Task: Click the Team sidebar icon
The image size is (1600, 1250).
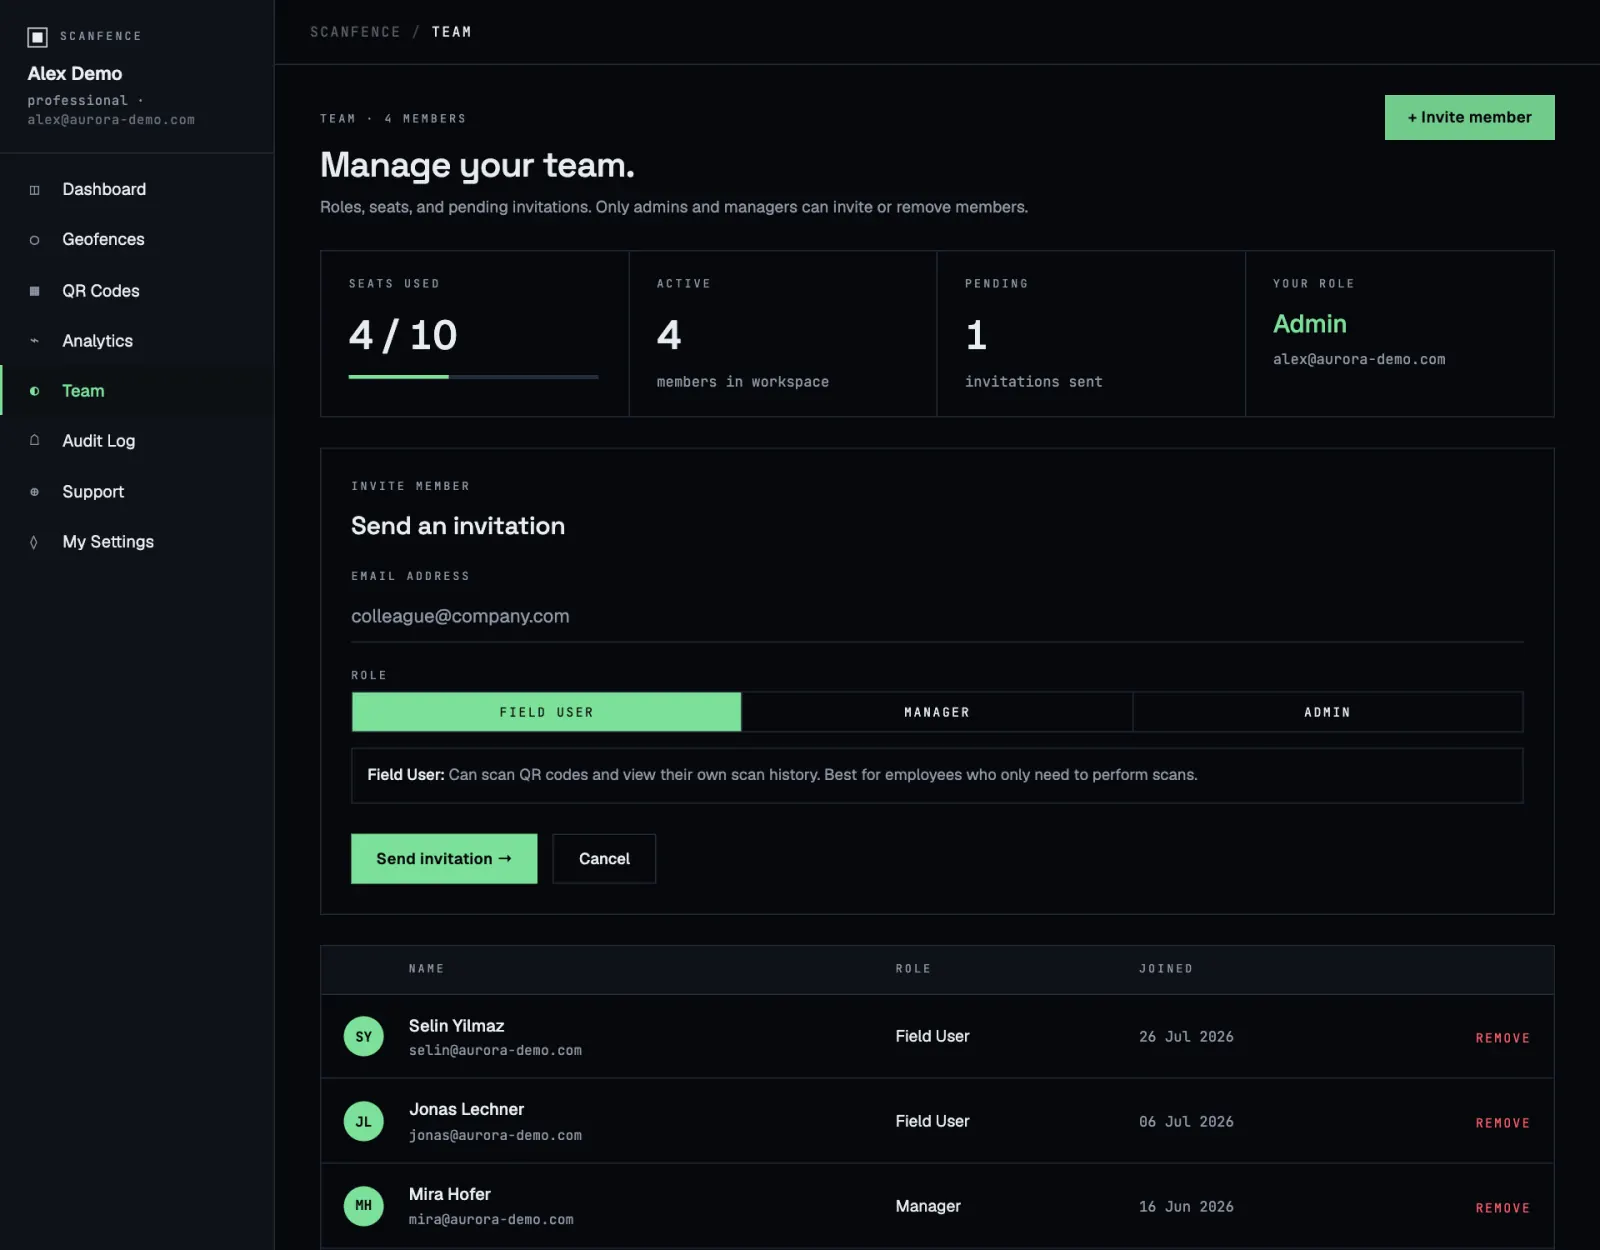Action: coord(35,391)
